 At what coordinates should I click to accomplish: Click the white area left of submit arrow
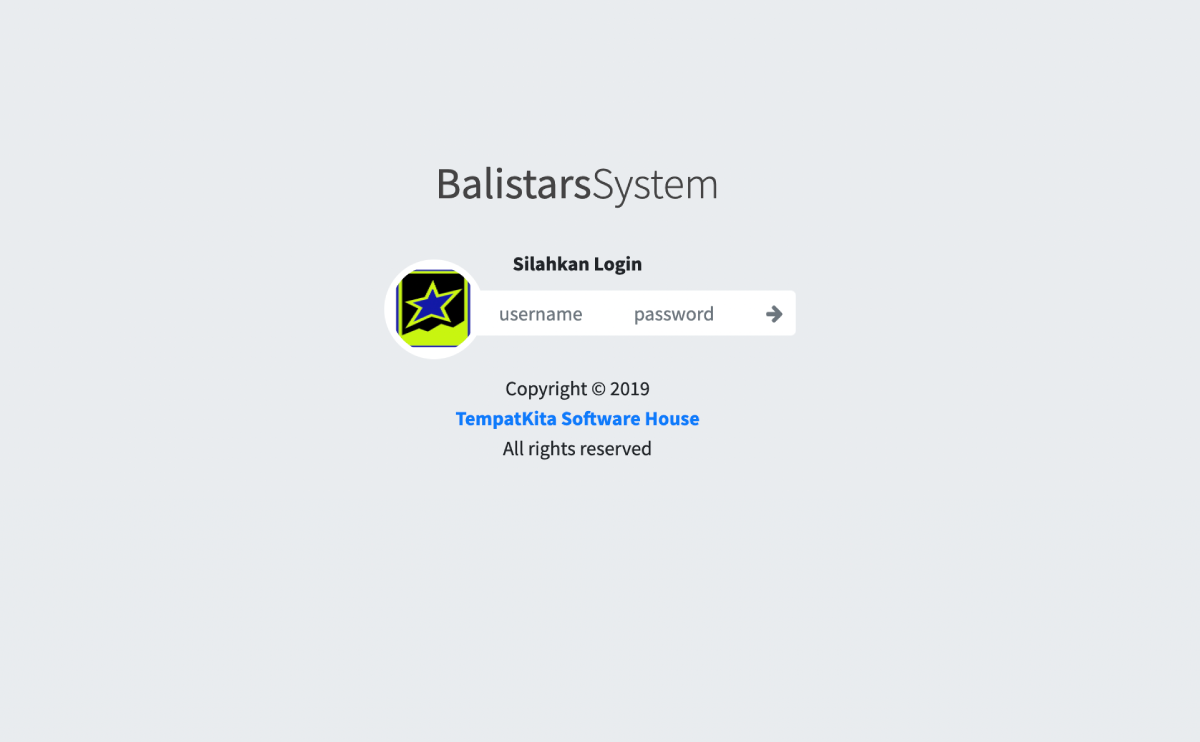740,314
